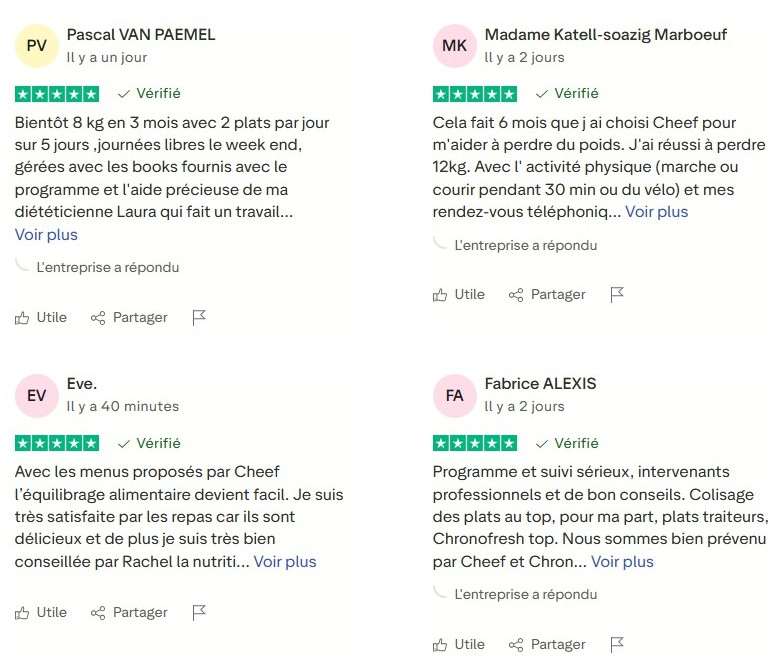Click share icon on Fabrice ALEXIS's review
The height and width of the screenshot is (672, 782).
tap(516, 645)
